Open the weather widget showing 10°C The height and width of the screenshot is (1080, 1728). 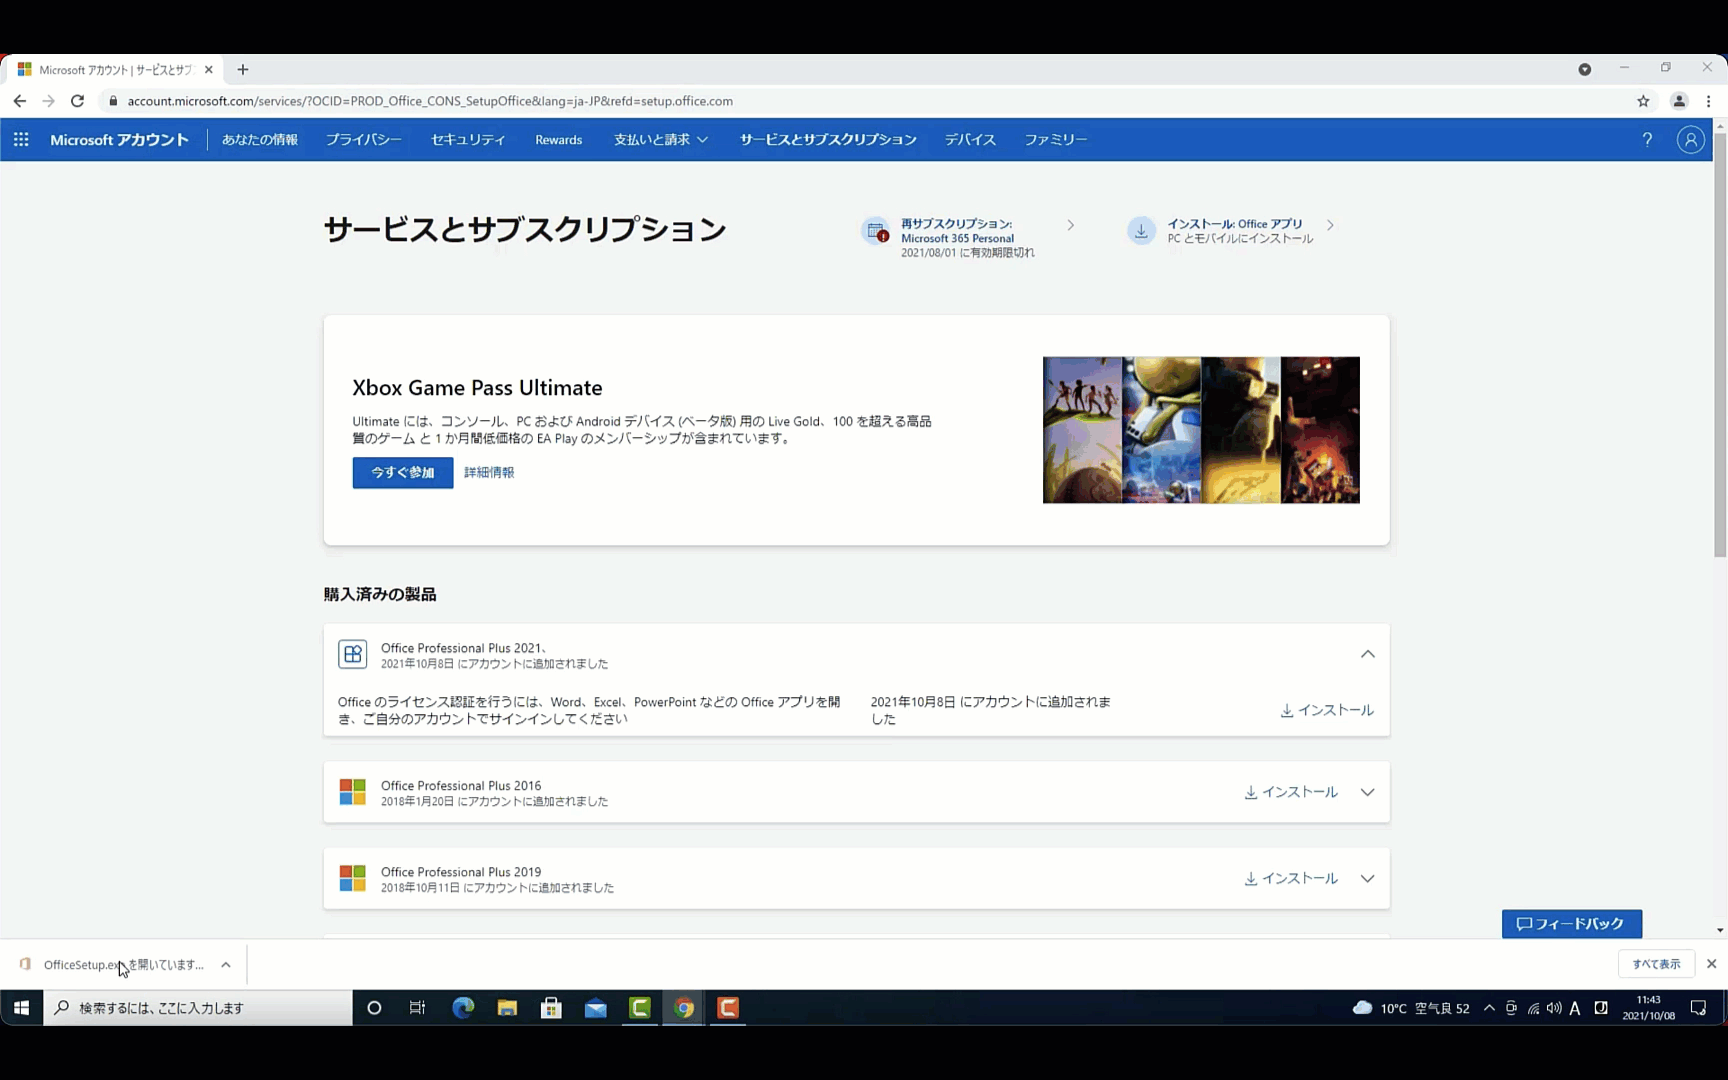(x=1410, y=1008)
